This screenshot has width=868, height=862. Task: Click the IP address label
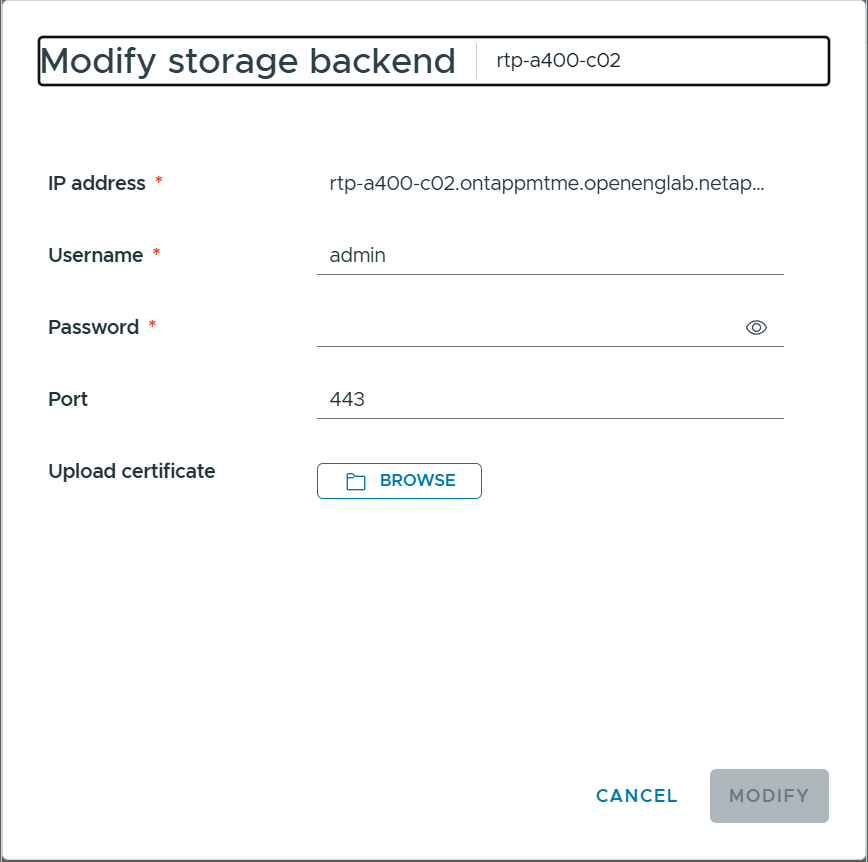tap(97, 183)
